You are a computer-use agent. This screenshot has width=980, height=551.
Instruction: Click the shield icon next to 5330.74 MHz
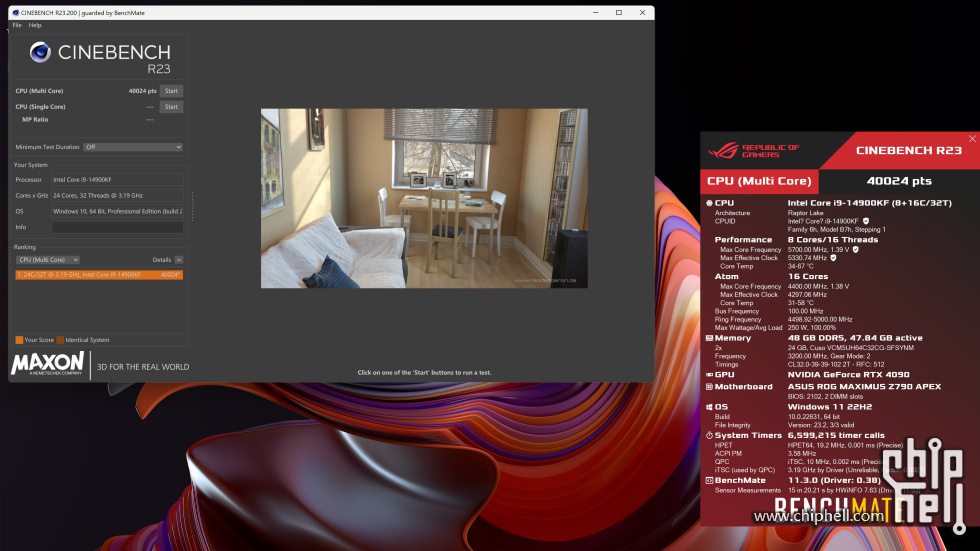click(x=833, y=258)
